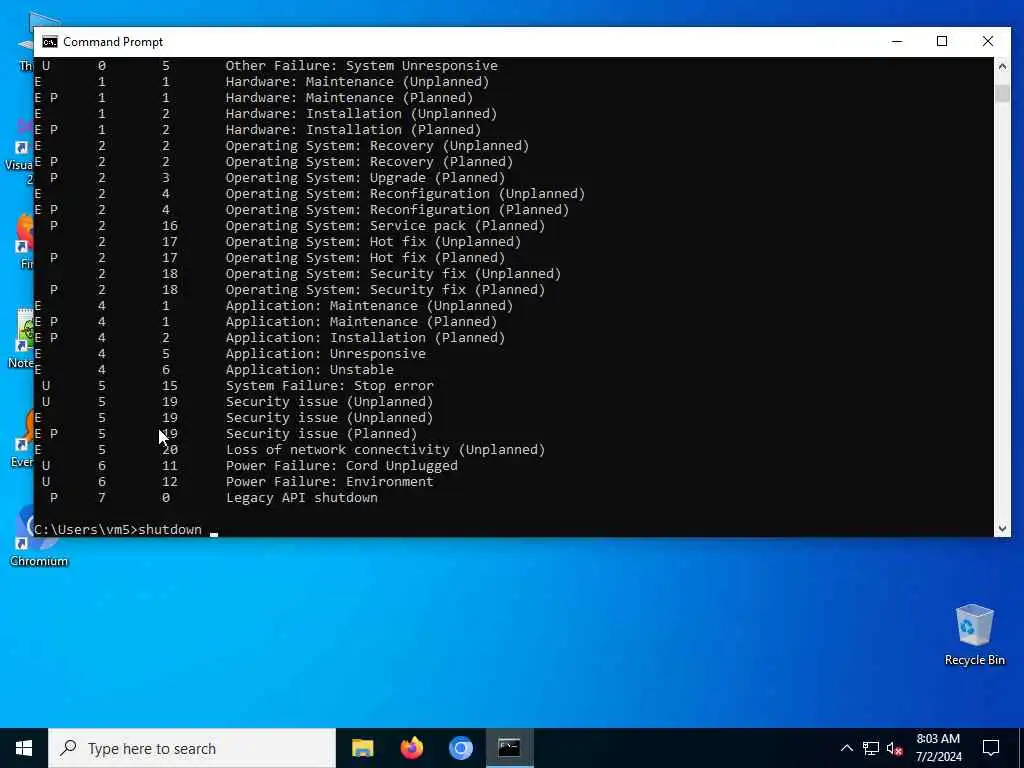Click 'Operating System: Recovery (Unplanned)' text
Screen dimensions: 1024x768
point(377,146)
